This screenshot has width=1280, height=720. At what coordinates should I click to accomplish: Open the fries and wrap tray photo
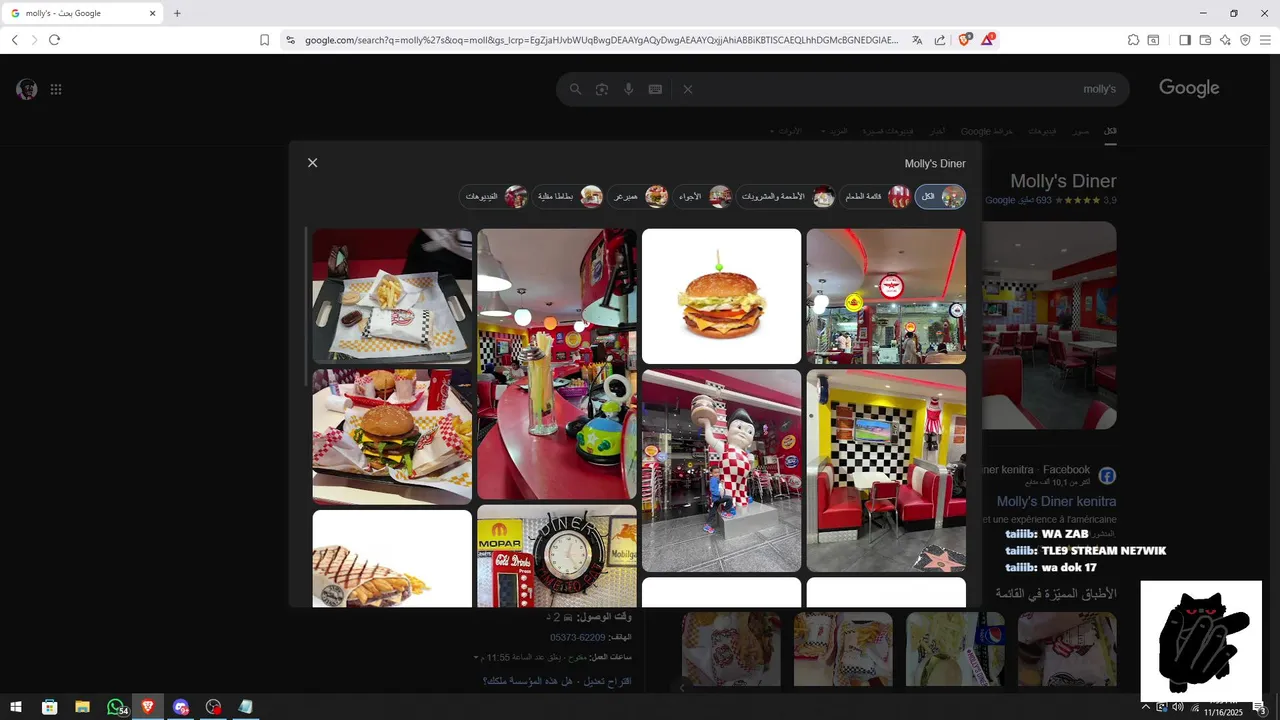coord(392,296)
